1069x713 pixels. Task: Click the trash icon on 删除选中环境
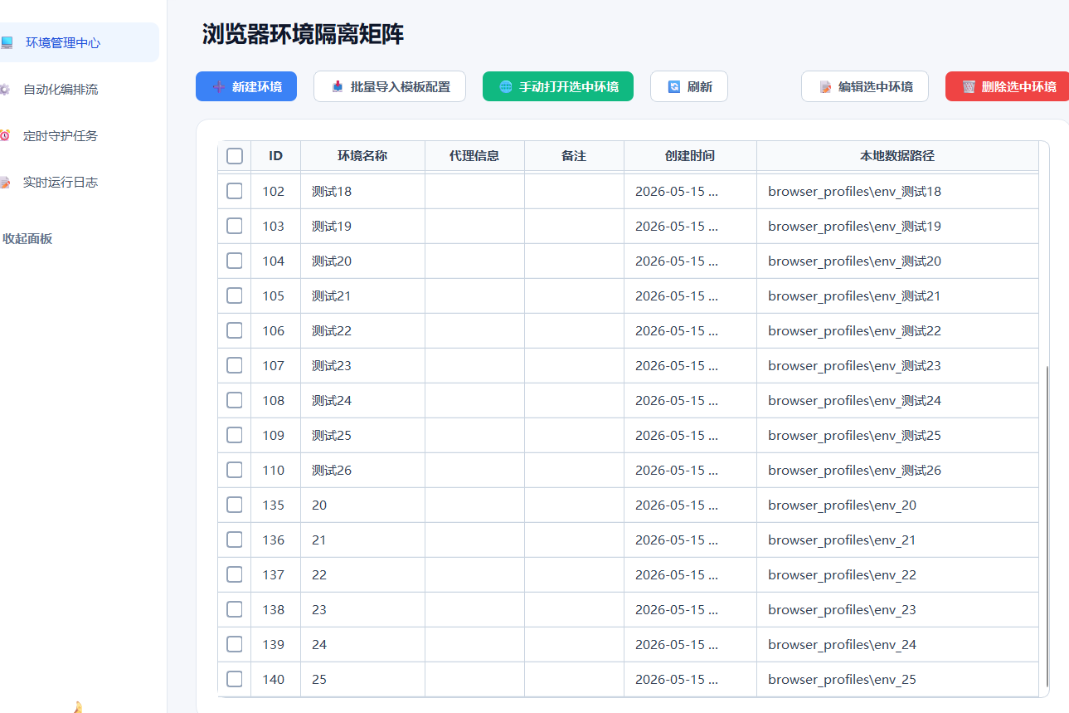[x=969, y=87]
